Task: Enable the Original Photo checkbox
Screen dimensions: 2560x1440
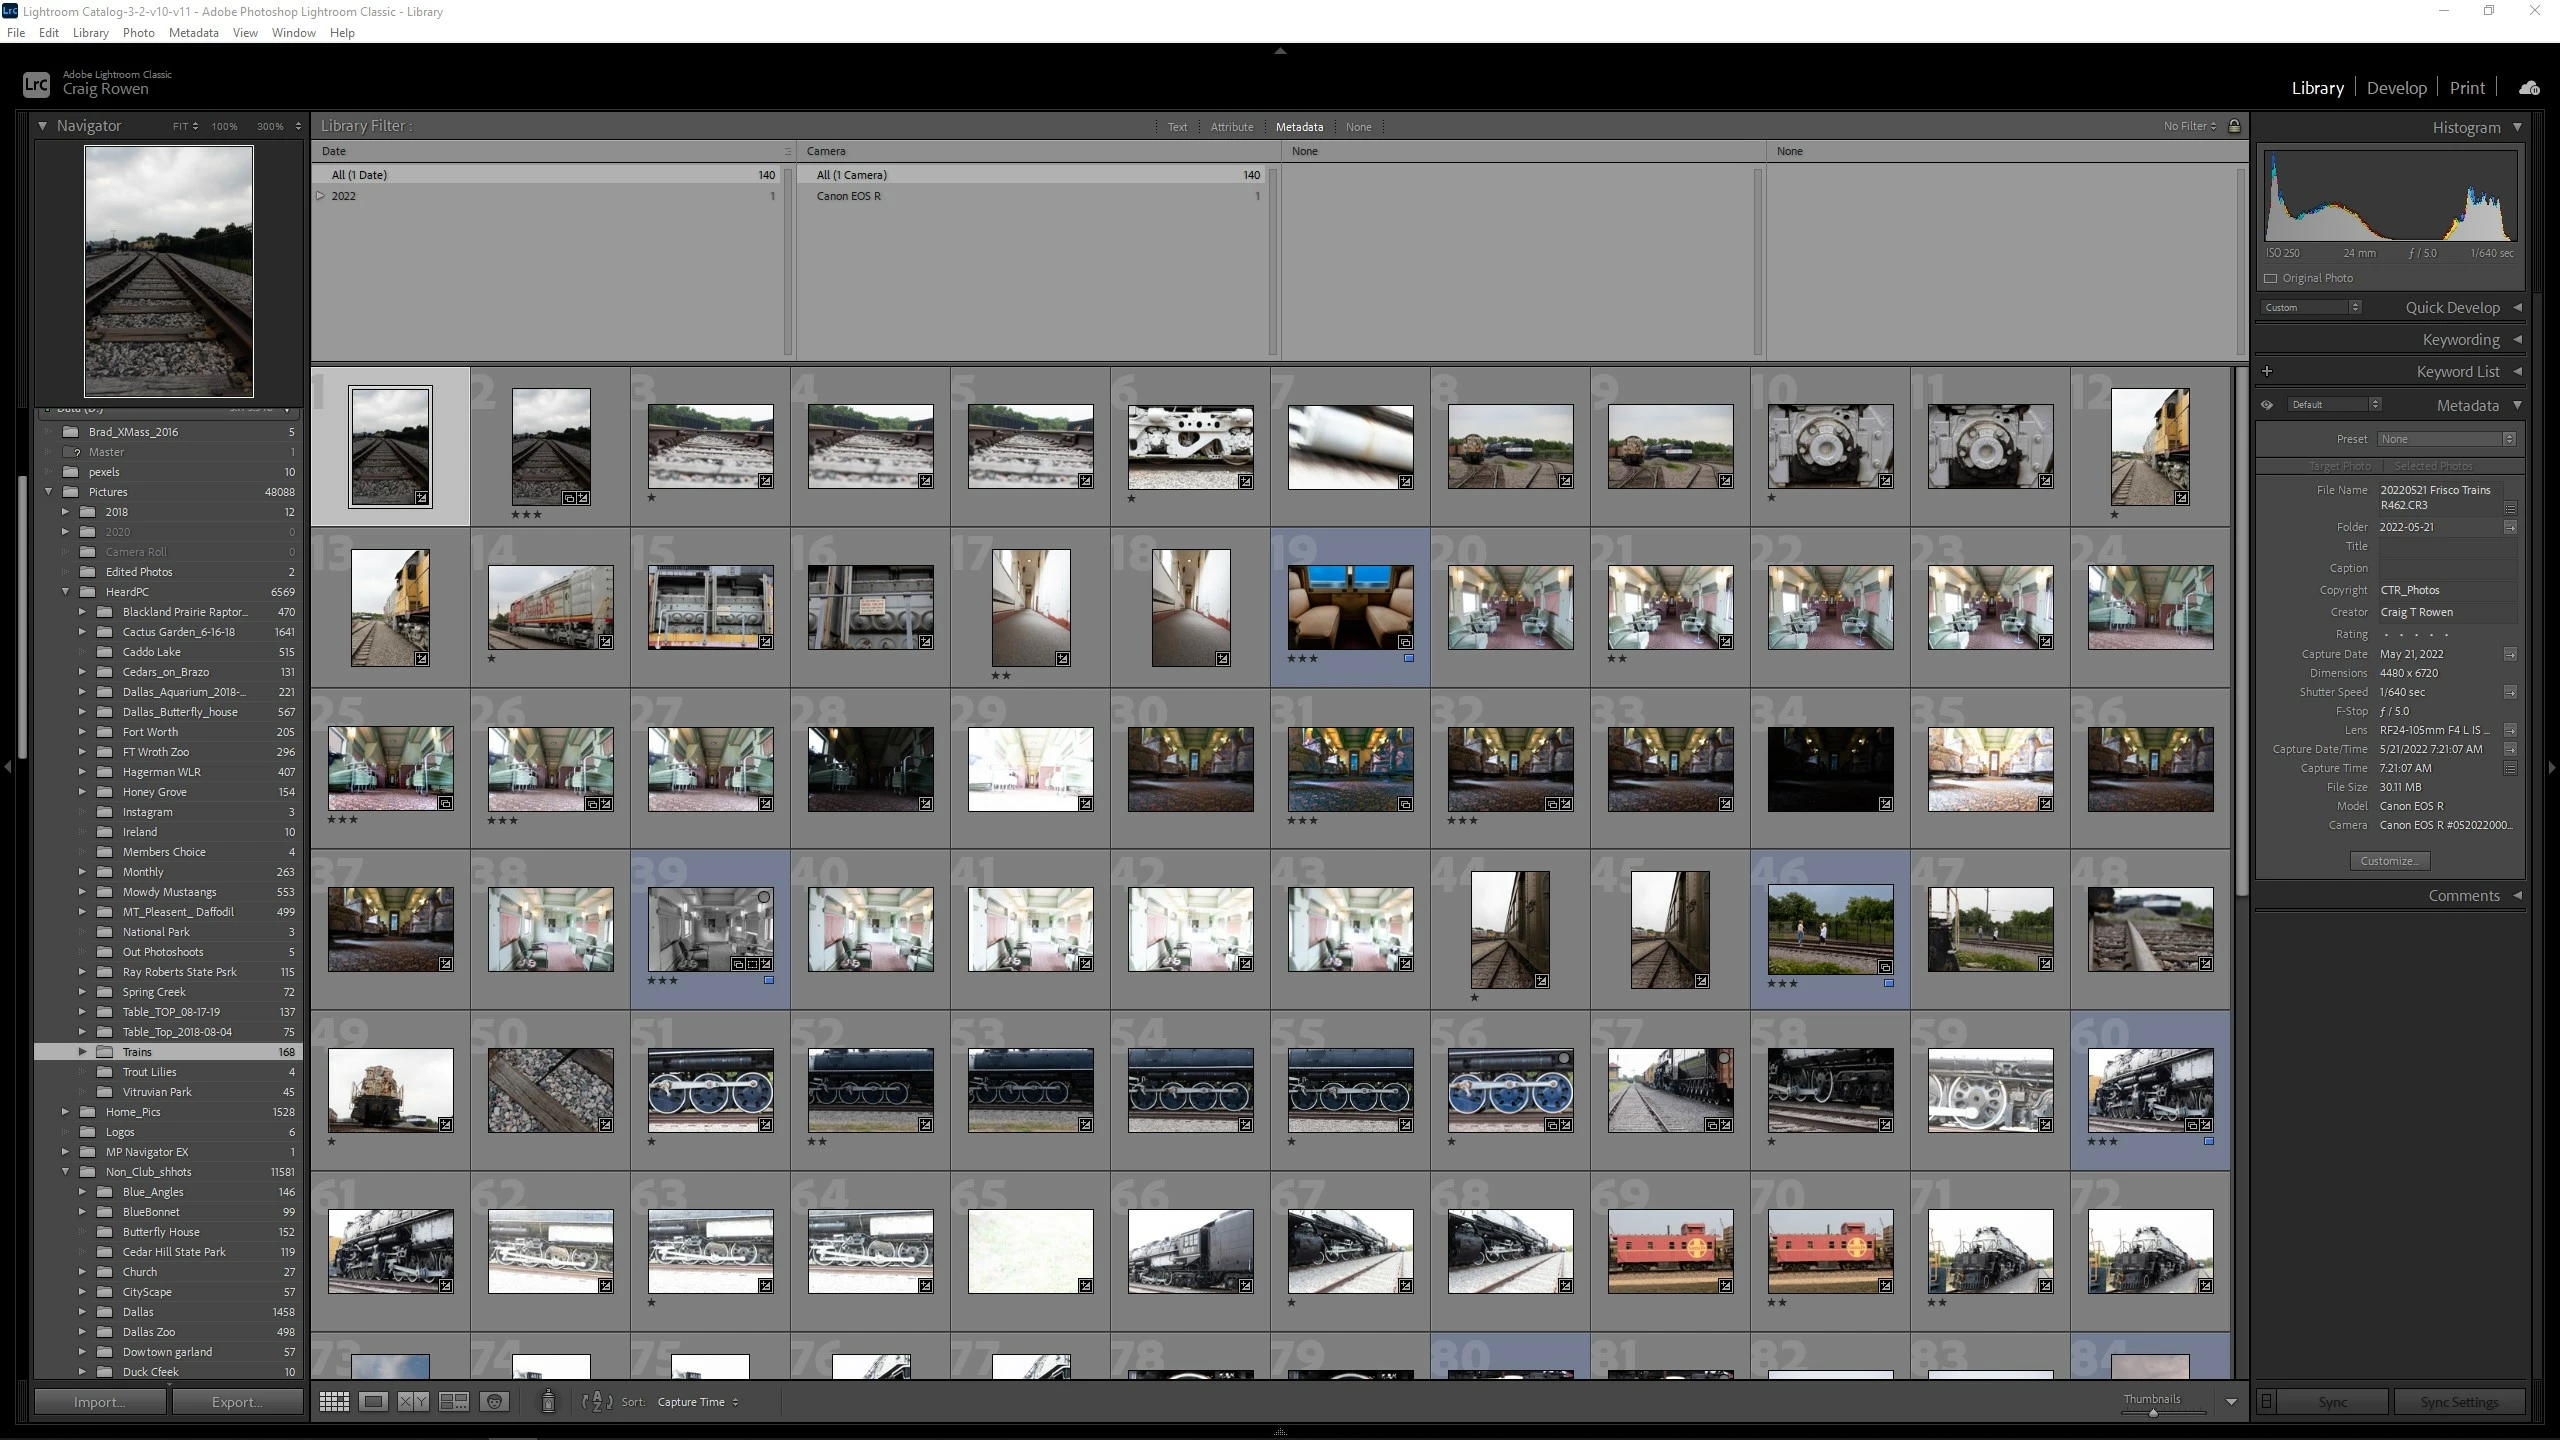Action: (2271, 278)
